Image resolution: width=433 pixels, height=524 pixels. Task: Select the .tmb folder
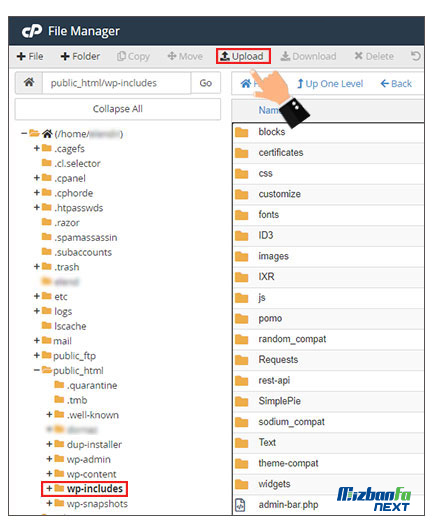(x=71, y=400)
